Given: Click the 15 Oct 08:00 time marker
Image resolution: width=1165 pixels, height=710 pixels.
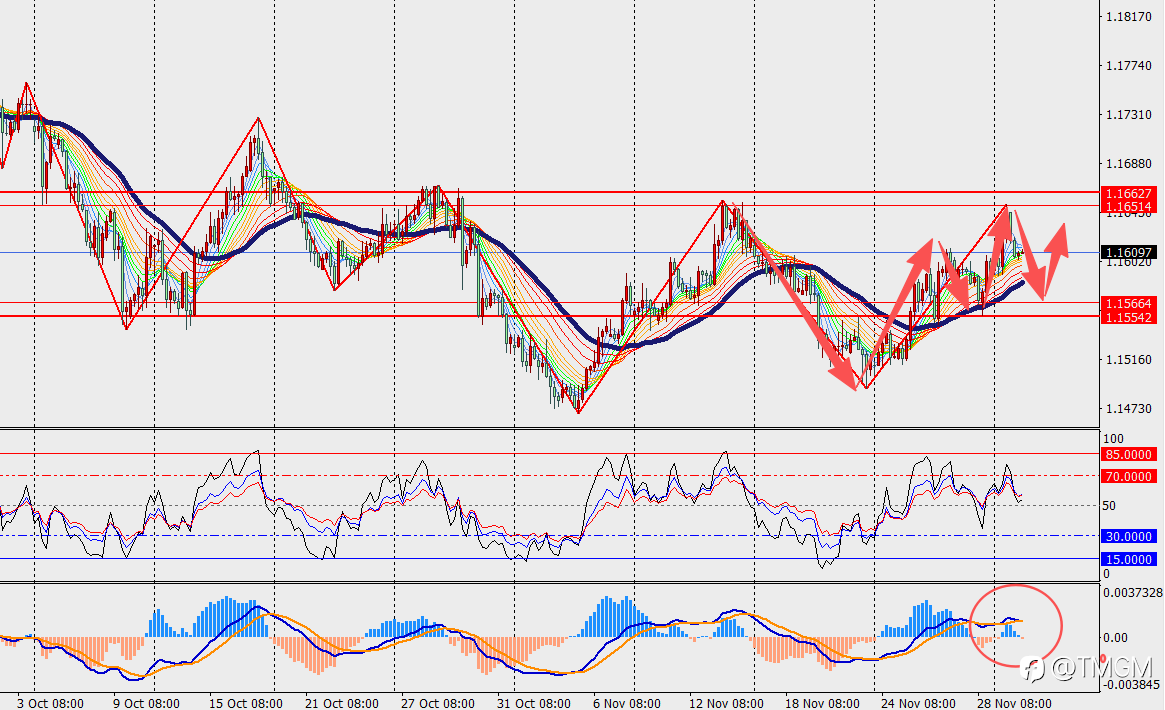Looking at the screenshot, I should pyautogui.click(x=245, y=703).
